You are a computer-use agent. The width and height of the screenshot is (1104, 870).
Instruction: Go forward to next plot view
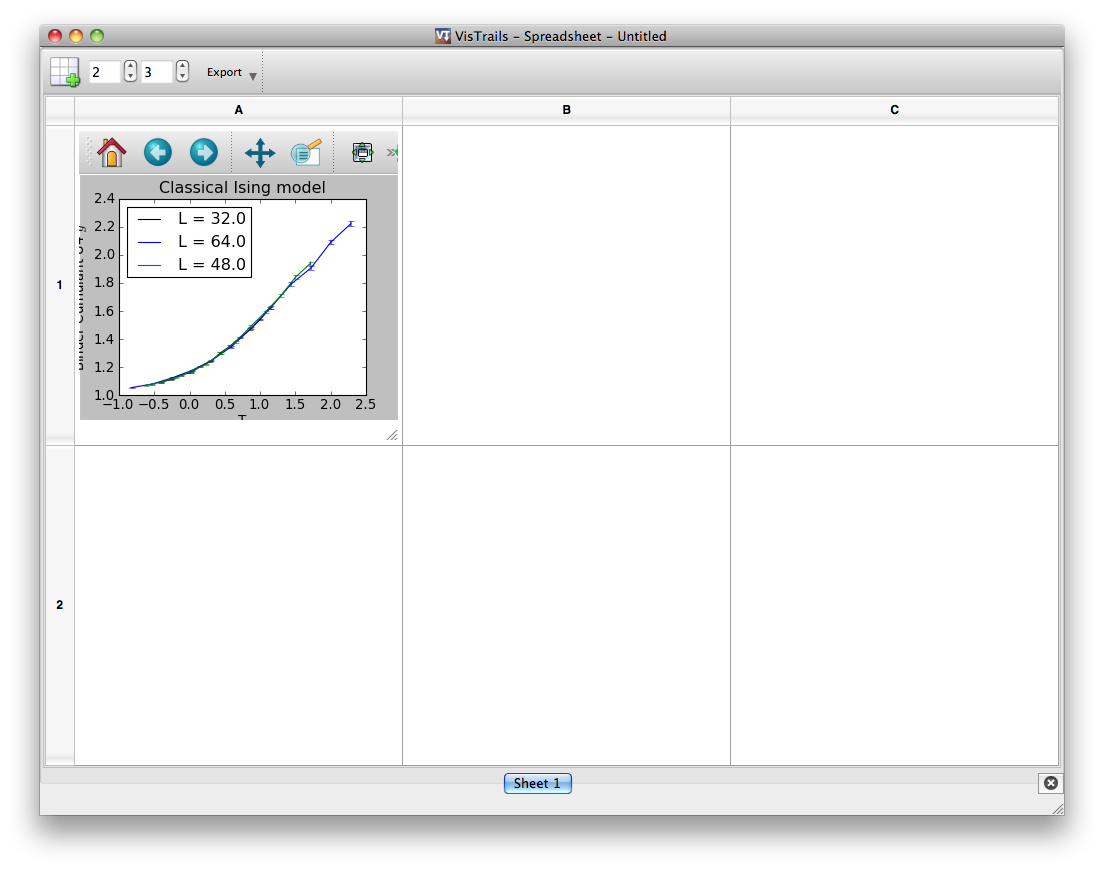tap(204, 153)
